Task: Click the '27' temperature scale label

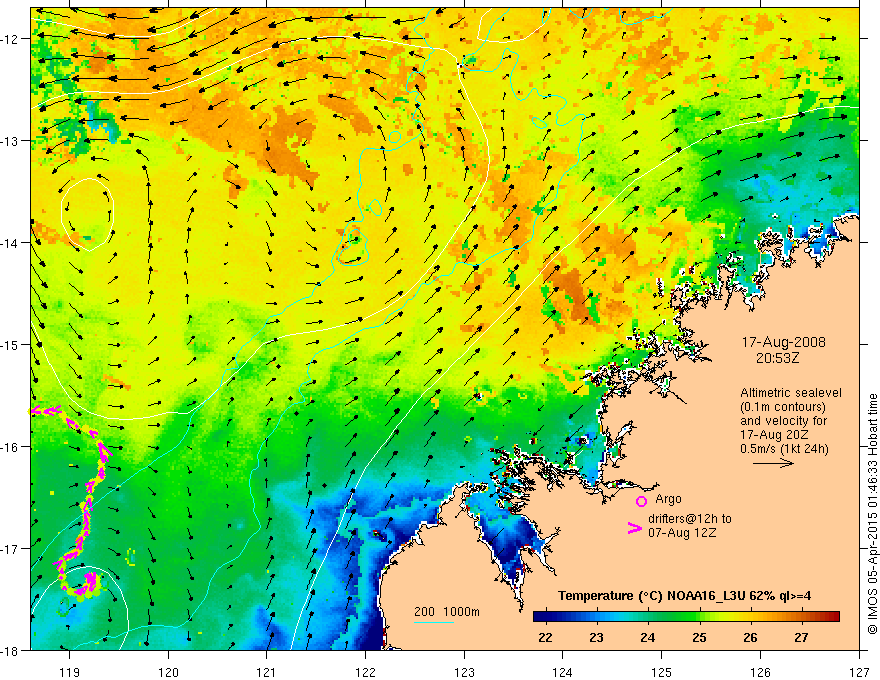Action: pos(801,637)
